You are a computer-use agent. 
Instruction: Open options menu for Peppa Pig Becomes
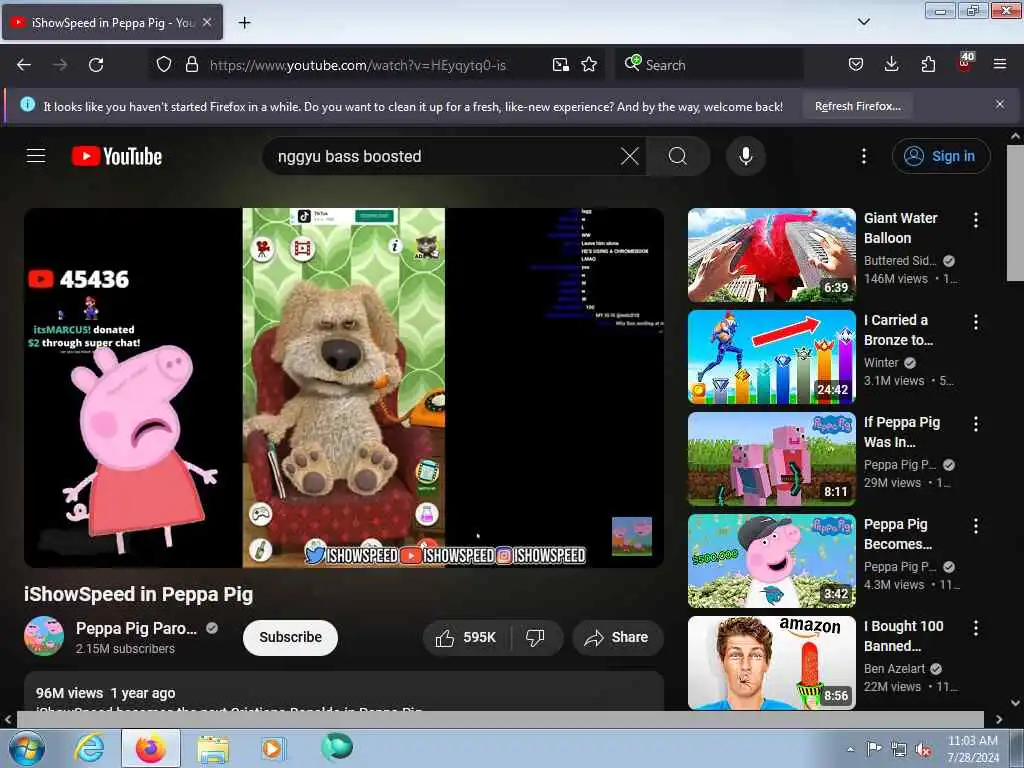tap(976, 526)
